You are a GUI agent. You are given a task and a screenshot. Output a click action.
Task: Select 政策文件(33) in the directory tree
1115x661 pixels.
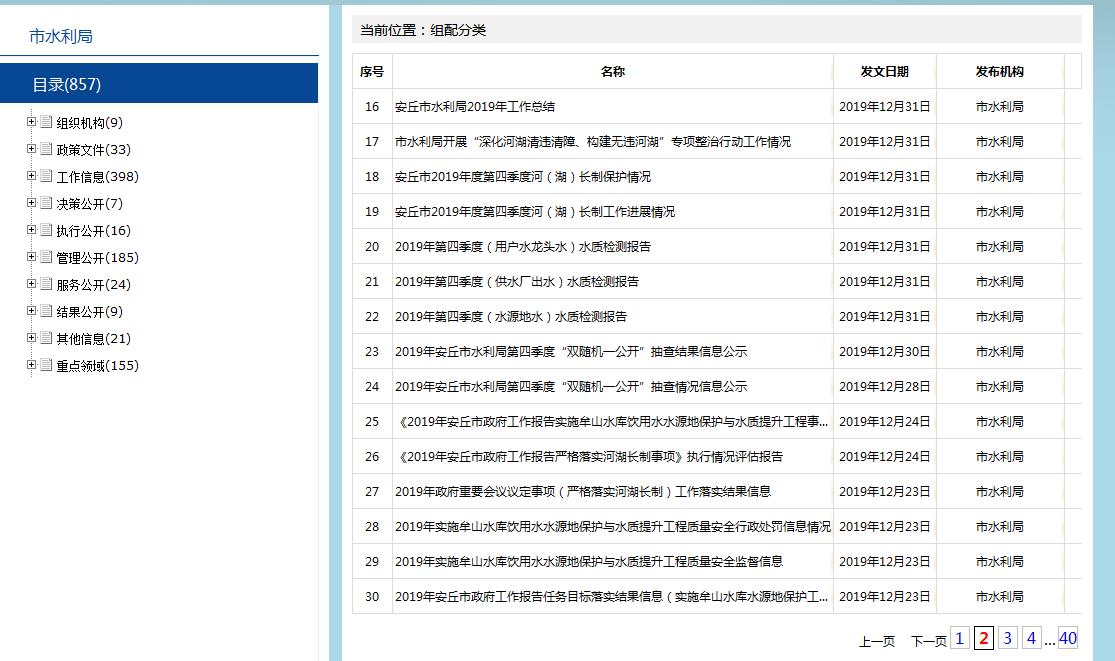coord(94,150)
